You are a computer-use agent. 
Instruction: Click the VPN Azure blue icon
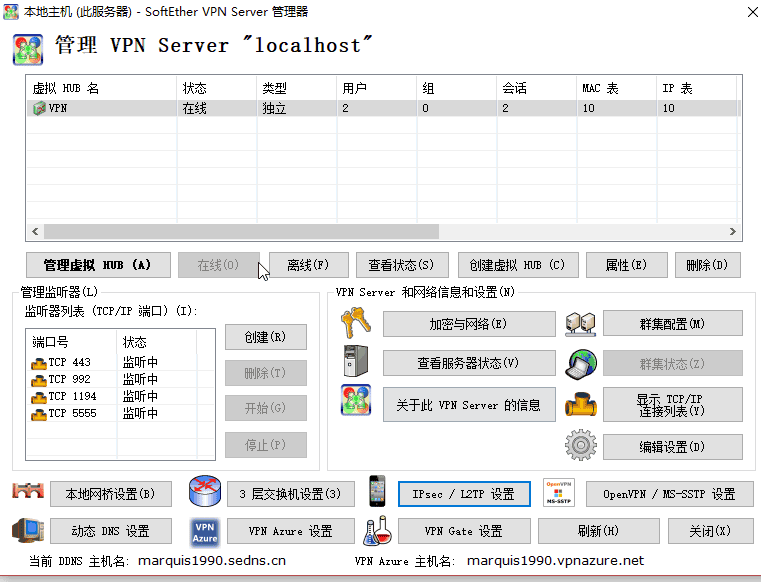[205, 532]
